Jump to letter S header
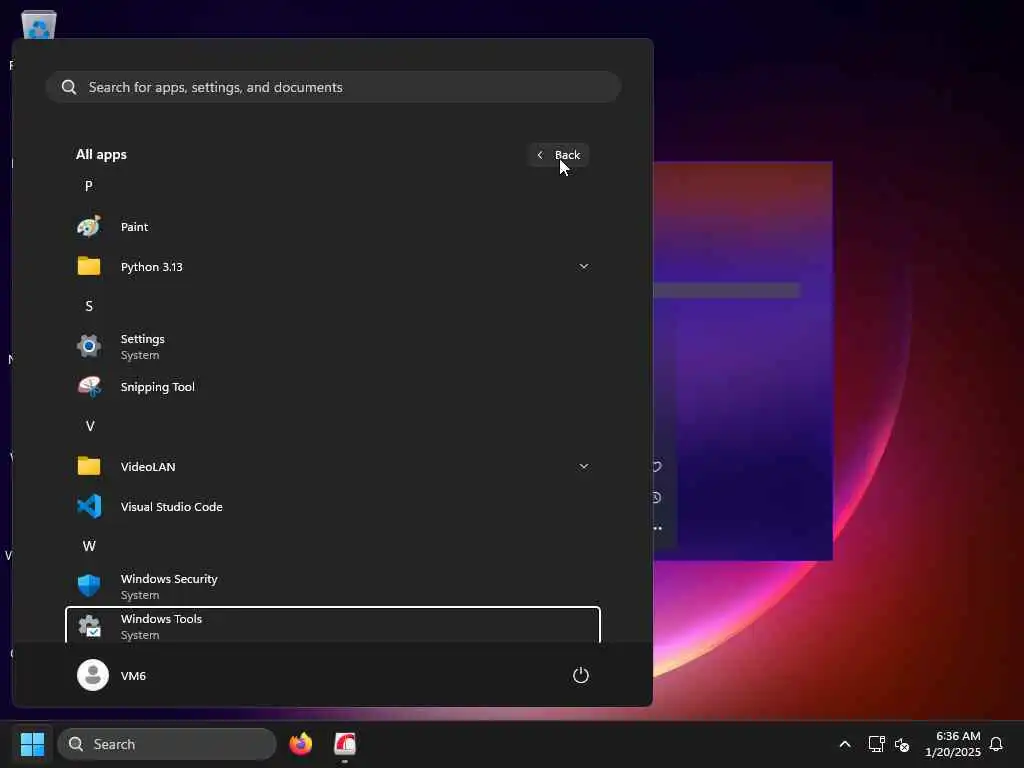Viewport: 1024px width, 768px height. coord(89,306)
